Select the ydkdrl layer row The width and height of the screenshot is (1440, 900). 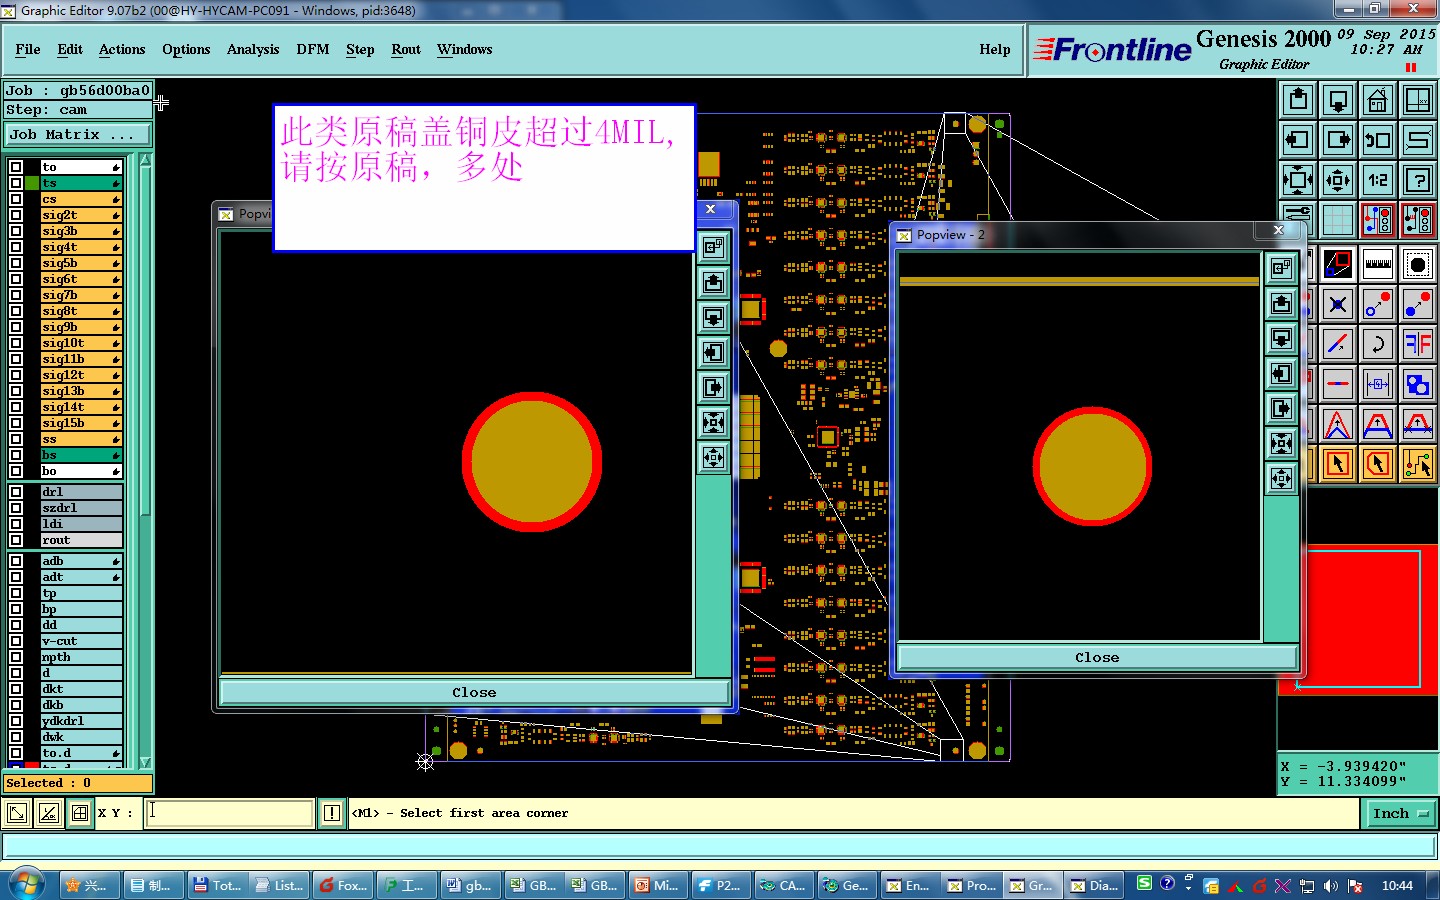pos(81,721)
